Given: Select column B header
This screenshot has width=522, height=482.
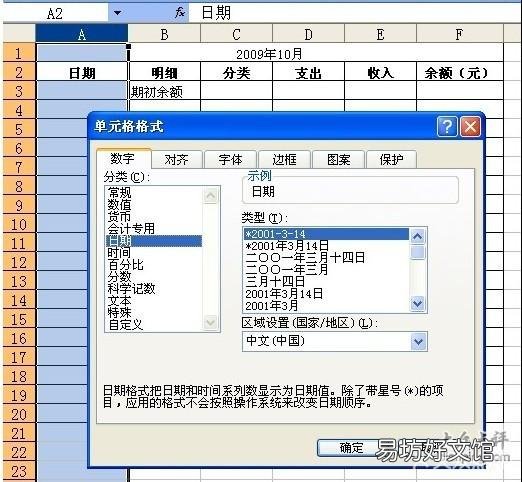Looking at the screenshot, I should (164, 34).
